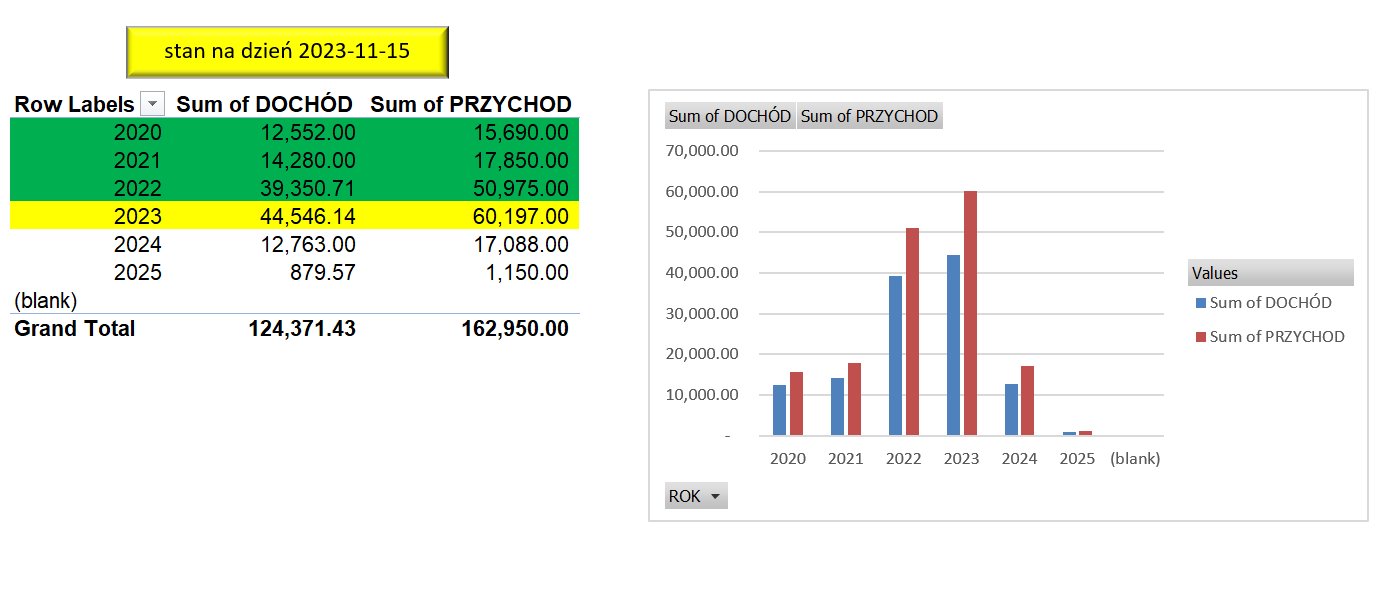Screen dimensions: 1380x590
Task: Click the red 2023 bar in the chart
Action: [969, 313]
